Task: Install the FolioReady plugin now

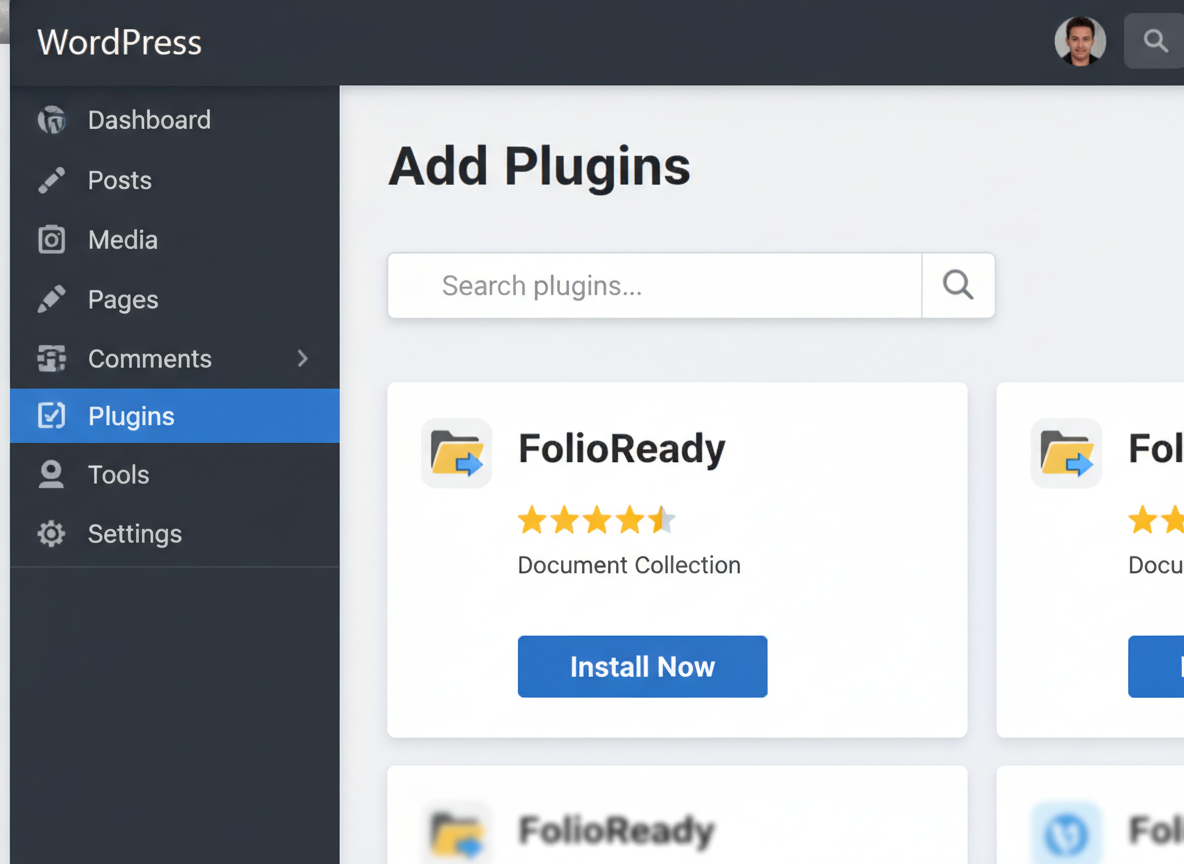Action: 643,666
